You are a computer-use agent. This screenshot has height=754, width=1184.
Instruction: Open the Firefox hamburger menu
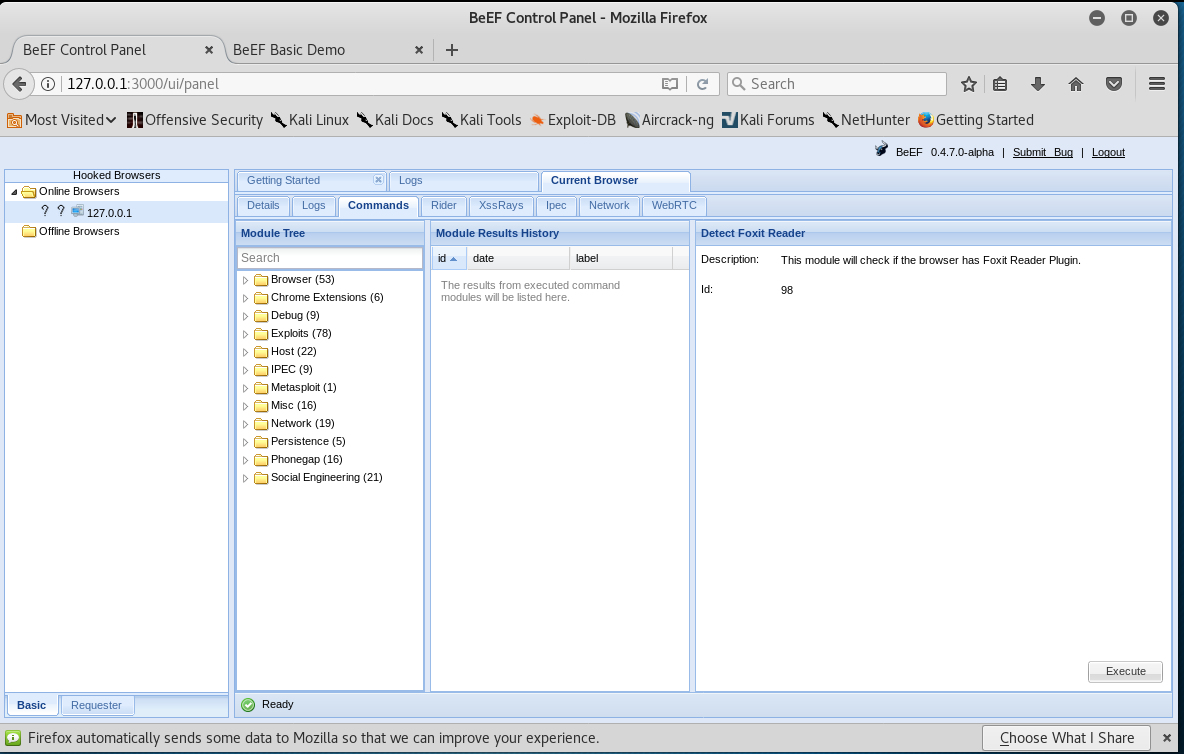(1157, 84)
